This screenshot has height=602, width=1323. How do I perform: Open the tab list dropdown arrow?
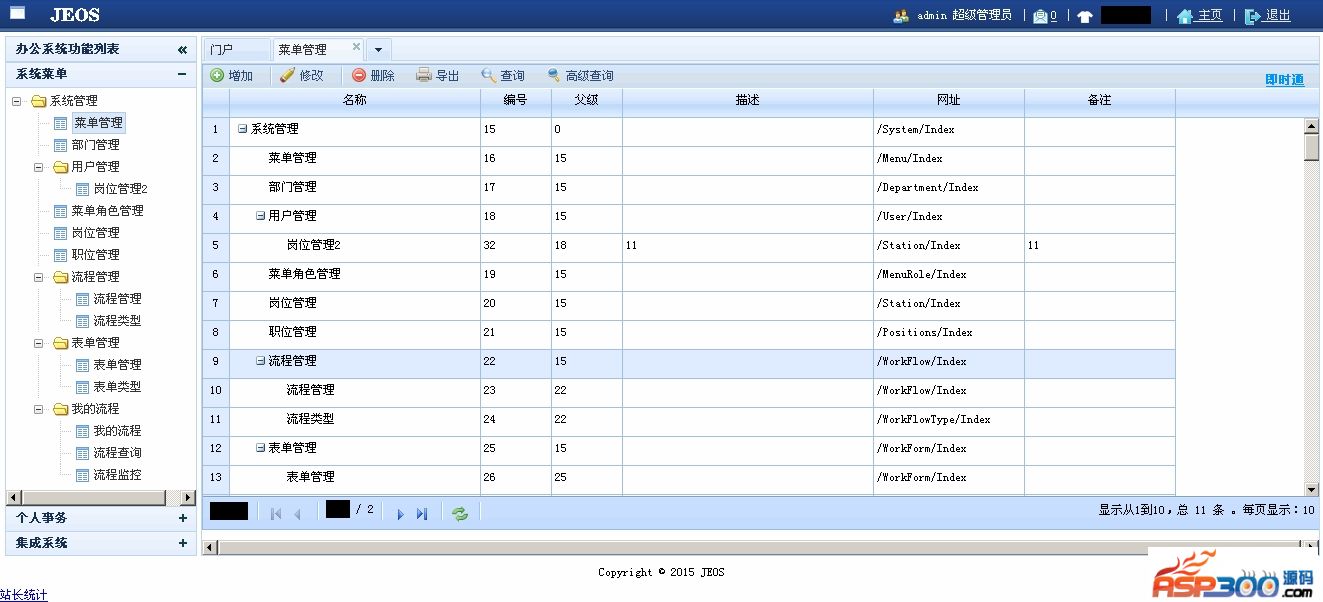click(379, 50)
